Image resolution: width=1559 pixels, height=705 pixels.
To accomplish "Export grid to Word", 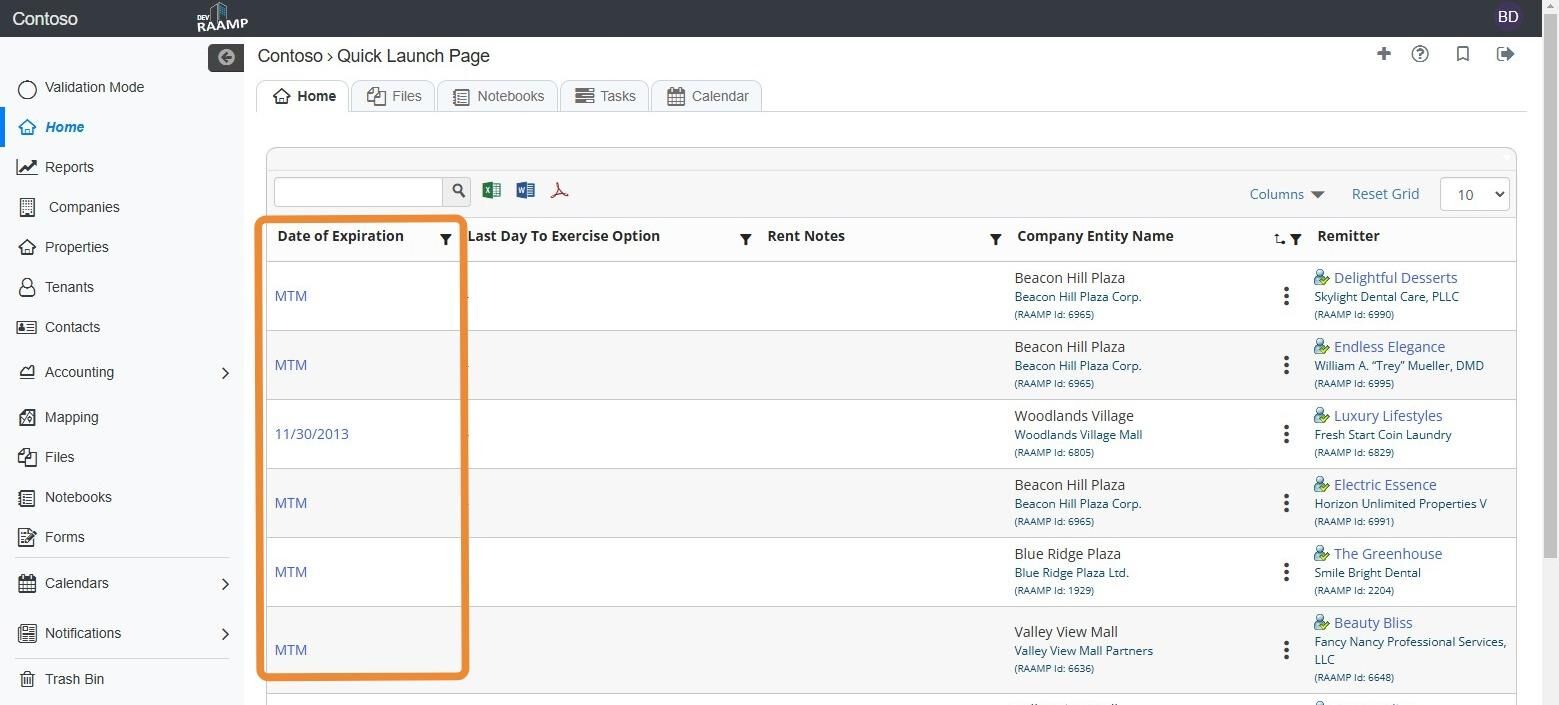I will click(525, 190).
